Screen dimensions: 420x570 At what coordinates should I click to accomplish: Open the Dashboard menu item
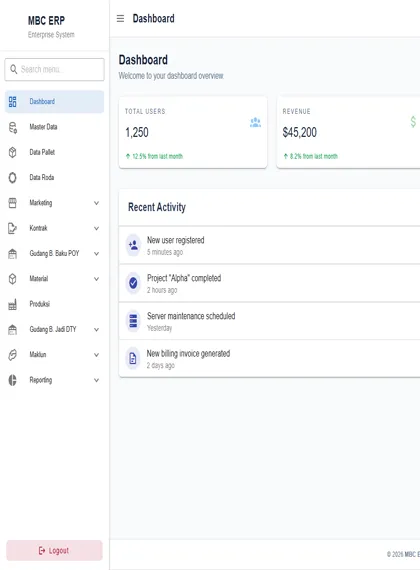coord(55,102)
